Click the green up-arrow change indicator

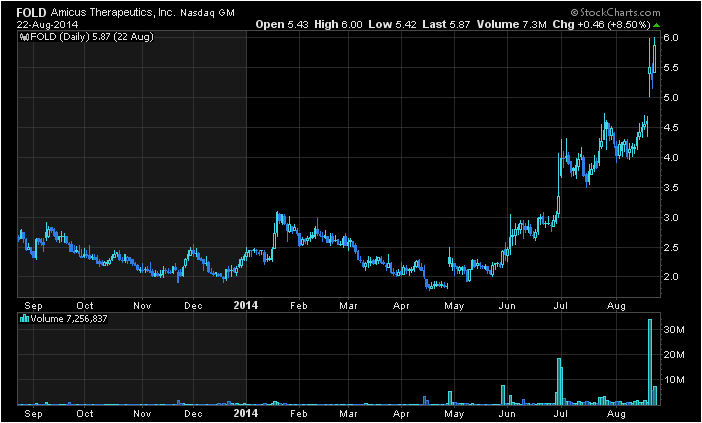click(656, 25)
